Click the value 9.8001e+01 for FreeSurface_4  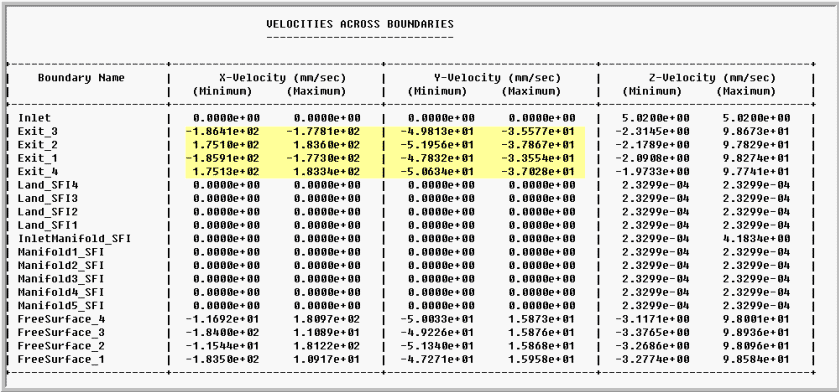(x=757, y=319)
